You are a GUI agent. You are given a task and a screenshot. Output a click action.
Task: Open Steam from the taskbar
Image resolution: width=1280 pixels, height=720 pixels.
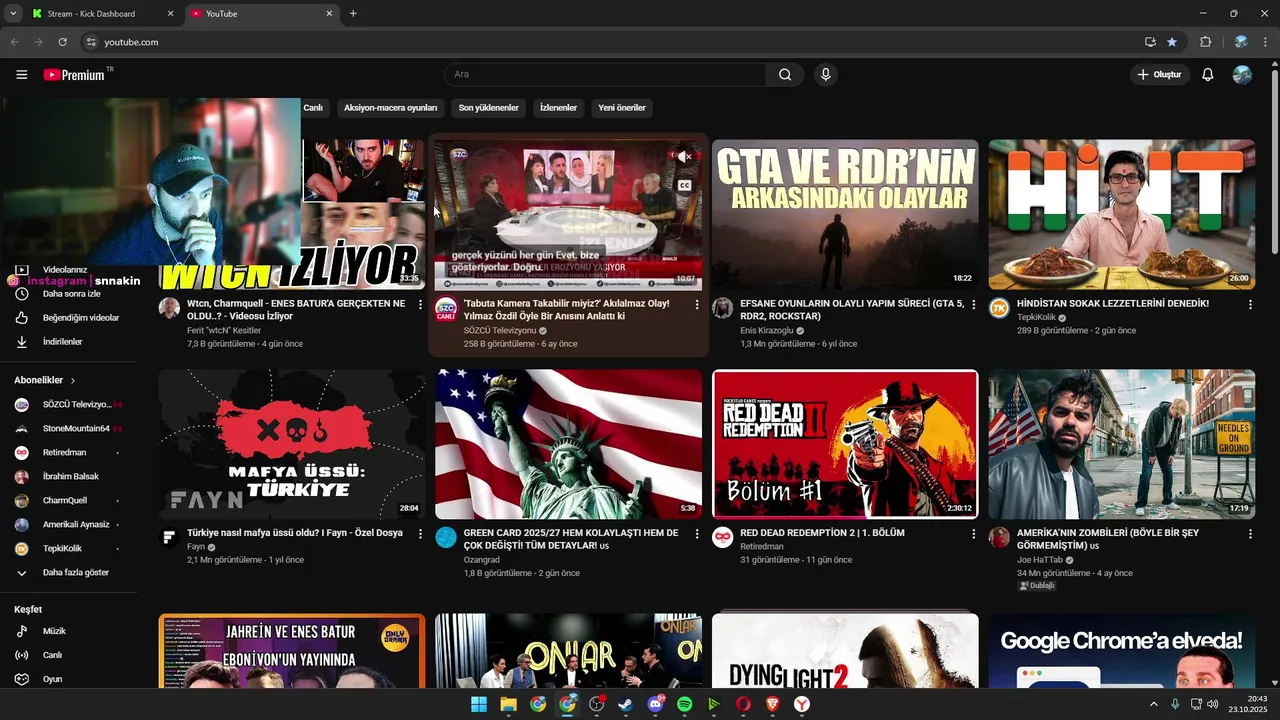click(x=626, y=704)
